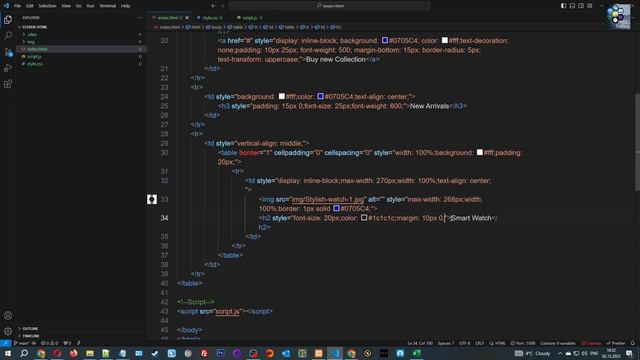Switch to the style.css tab
640x360 pixels.
(x=210, y=18)
